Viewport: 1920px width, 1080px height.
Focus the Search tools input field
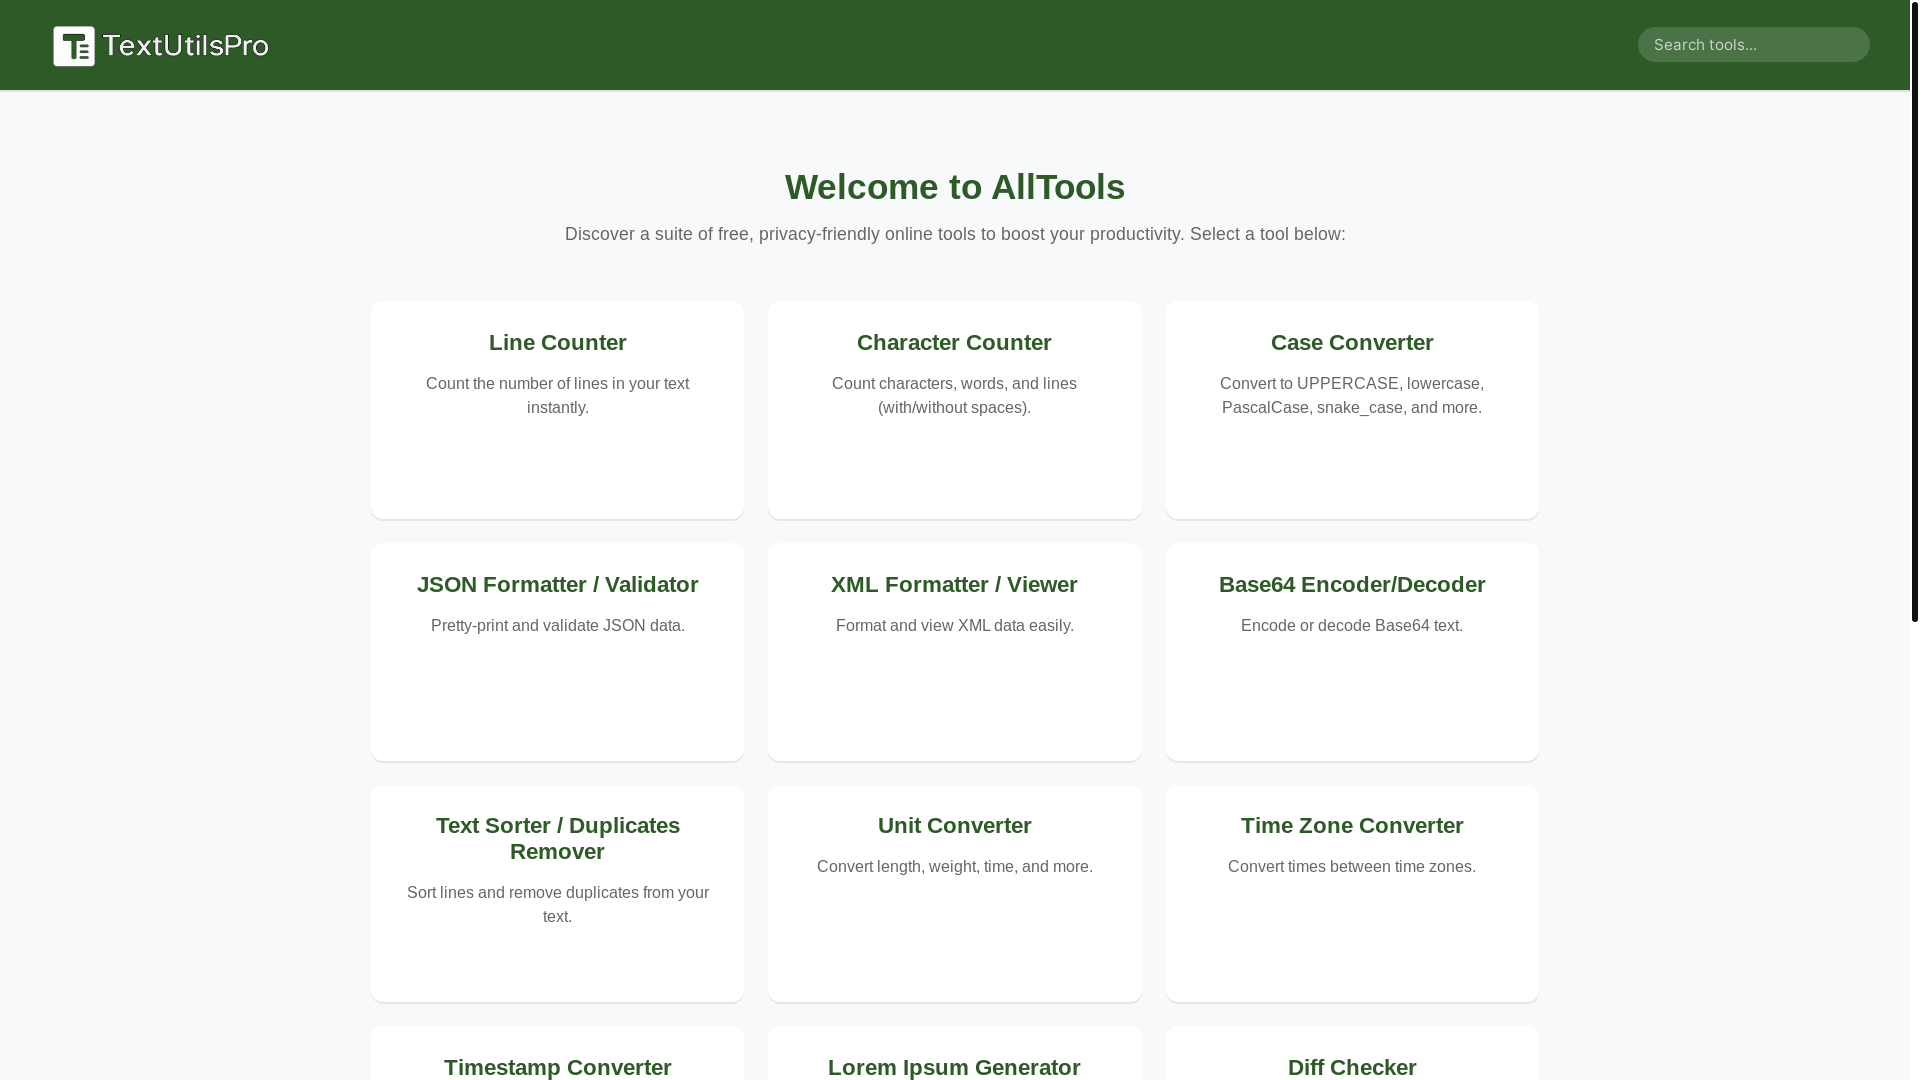tap(1753, 44)
